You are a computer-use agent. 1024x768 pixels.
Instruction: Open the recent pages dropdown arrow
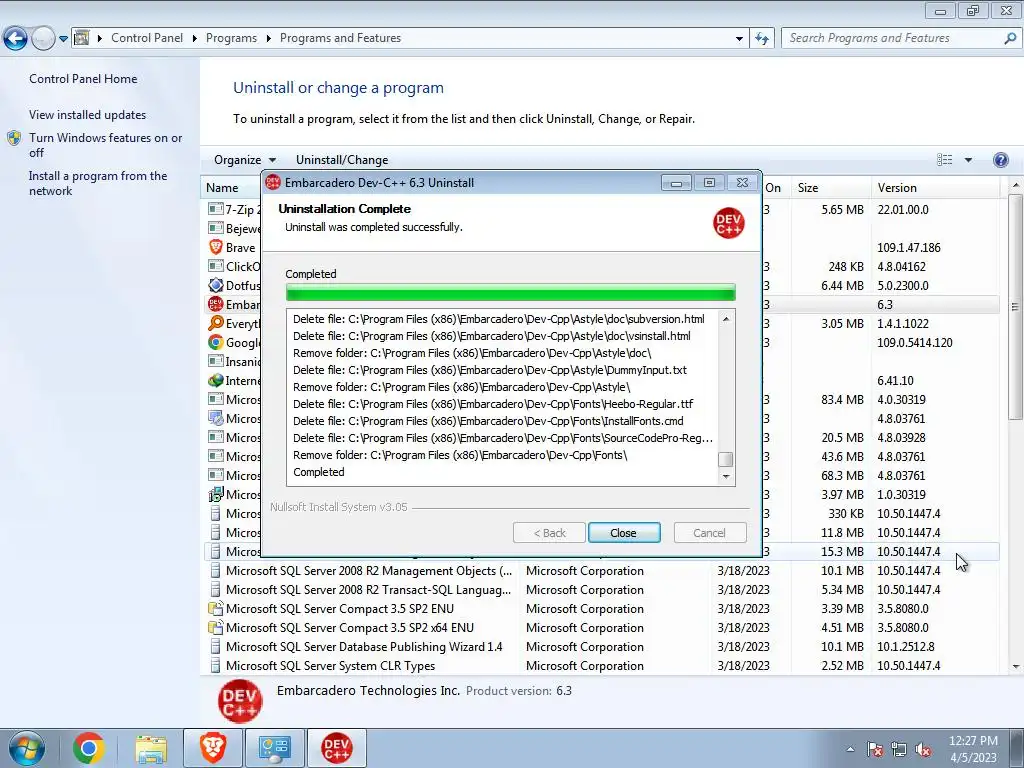[63, 39]
